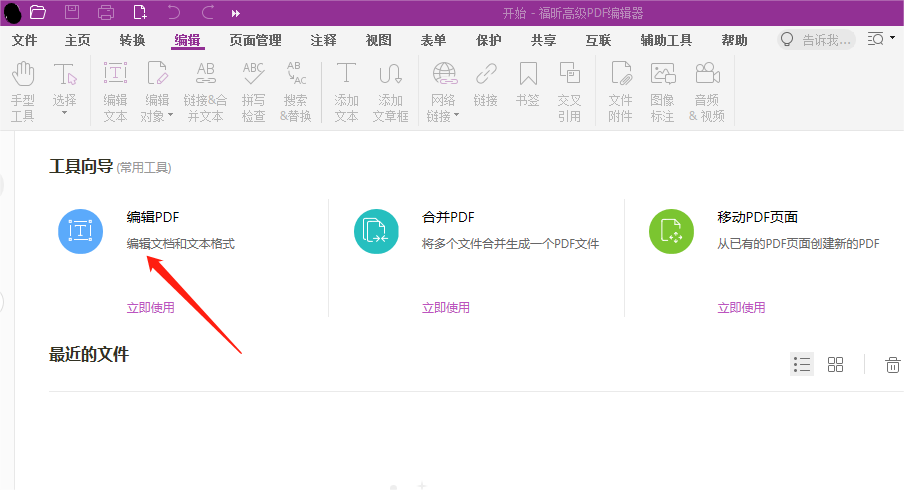Open a file with the folder icon
The width and height of the screenshot is (904, 490).
point(37,12)
